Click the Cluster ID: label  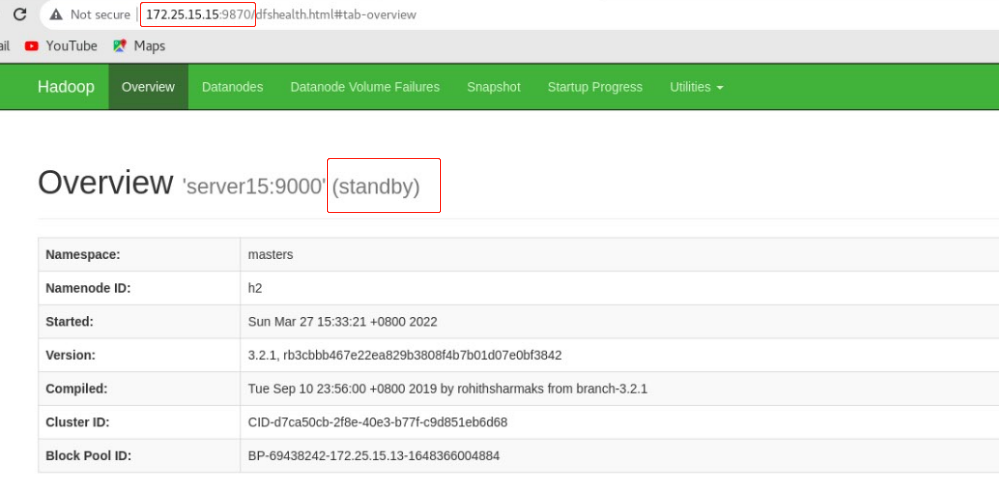pos(78,422)
